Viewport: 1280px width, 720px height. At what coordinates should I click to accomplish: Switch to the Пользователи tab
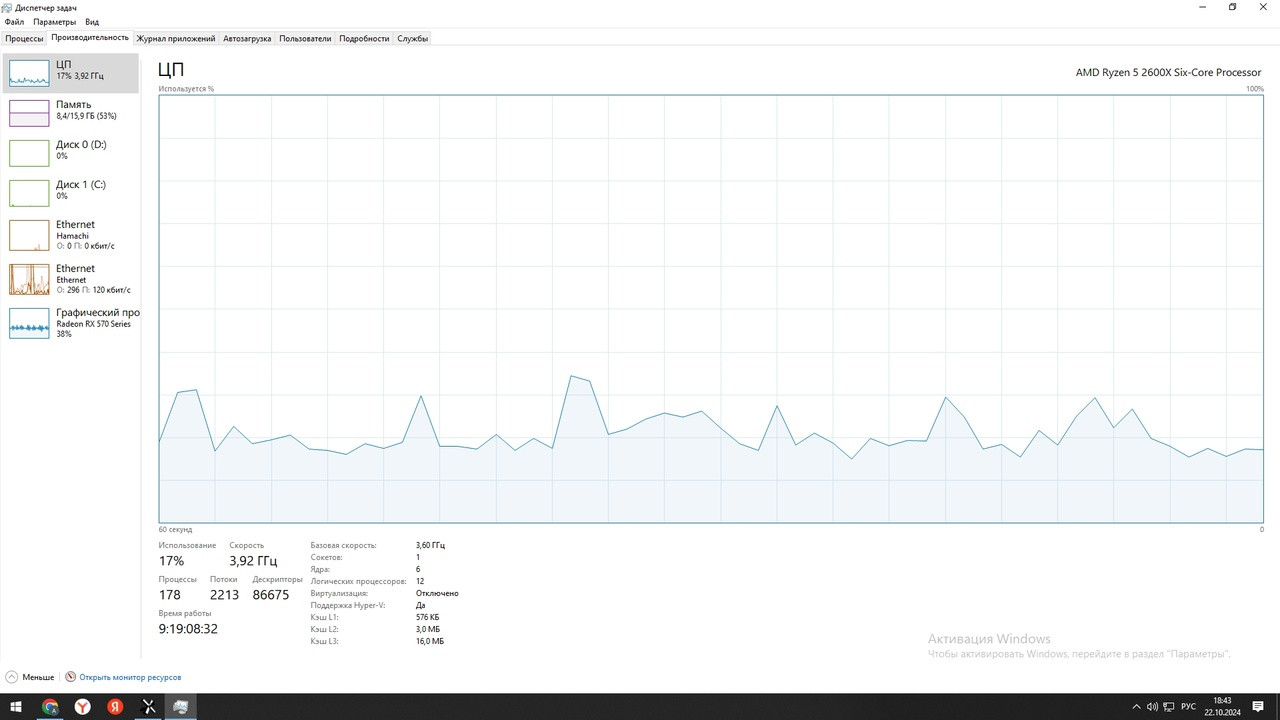[x=305, y=38]
